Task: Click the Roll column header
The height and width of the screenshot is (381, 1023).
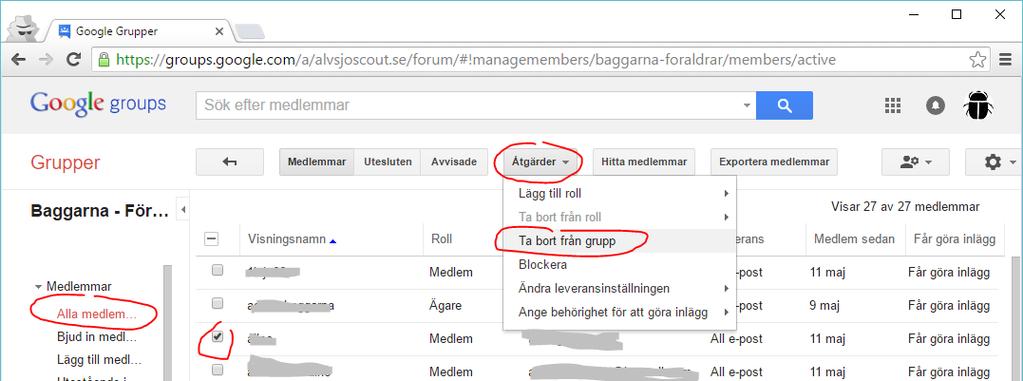Action: [x=442, y=239]
